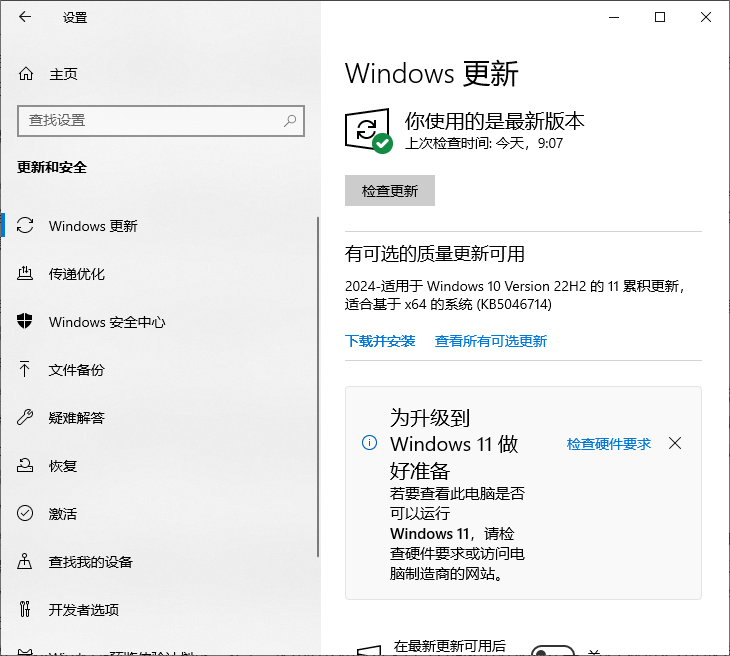The height and width of the screenshot is (656, 730).
Task: Click the Windows 安全中心 shield icon
Action: (x=25, y=321)
